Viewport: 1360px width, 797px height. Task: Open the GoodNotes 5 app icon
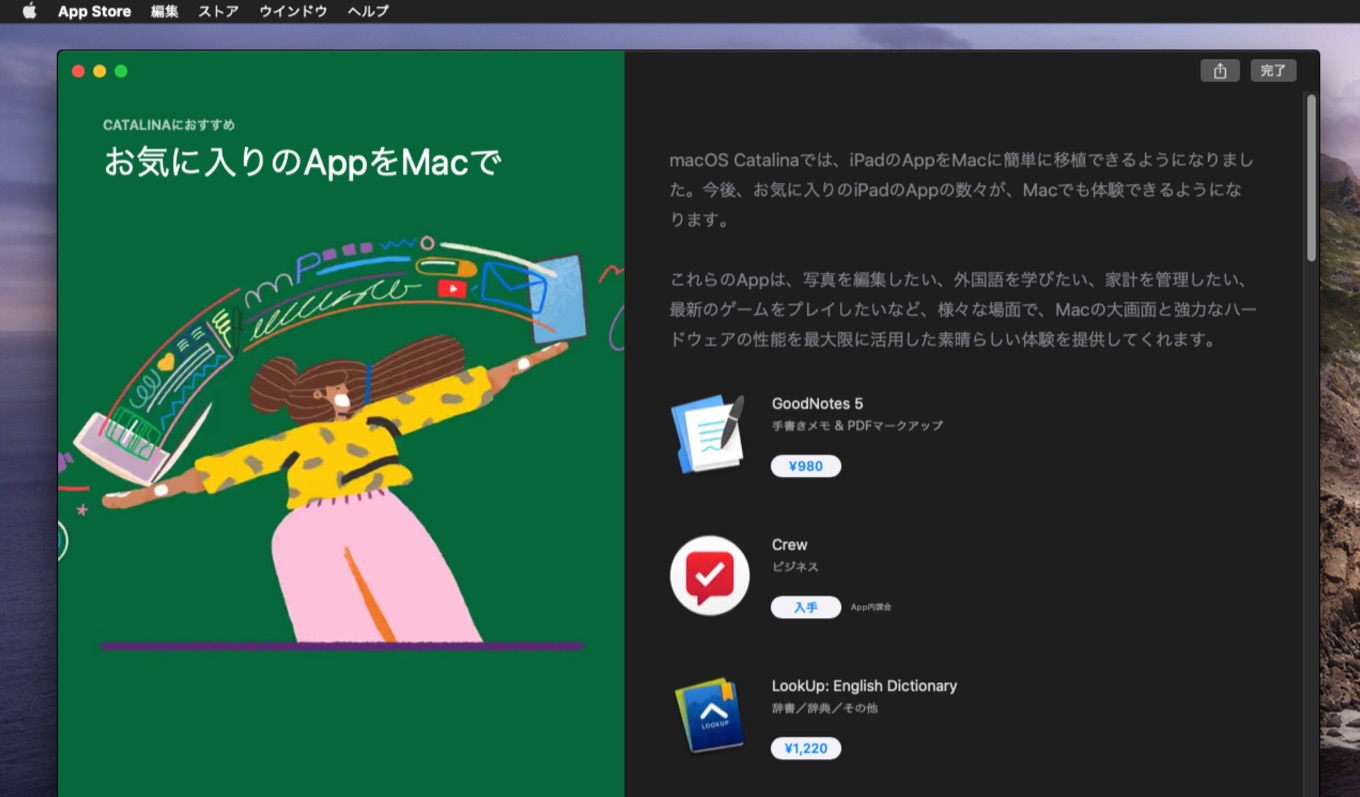point(709,434)
